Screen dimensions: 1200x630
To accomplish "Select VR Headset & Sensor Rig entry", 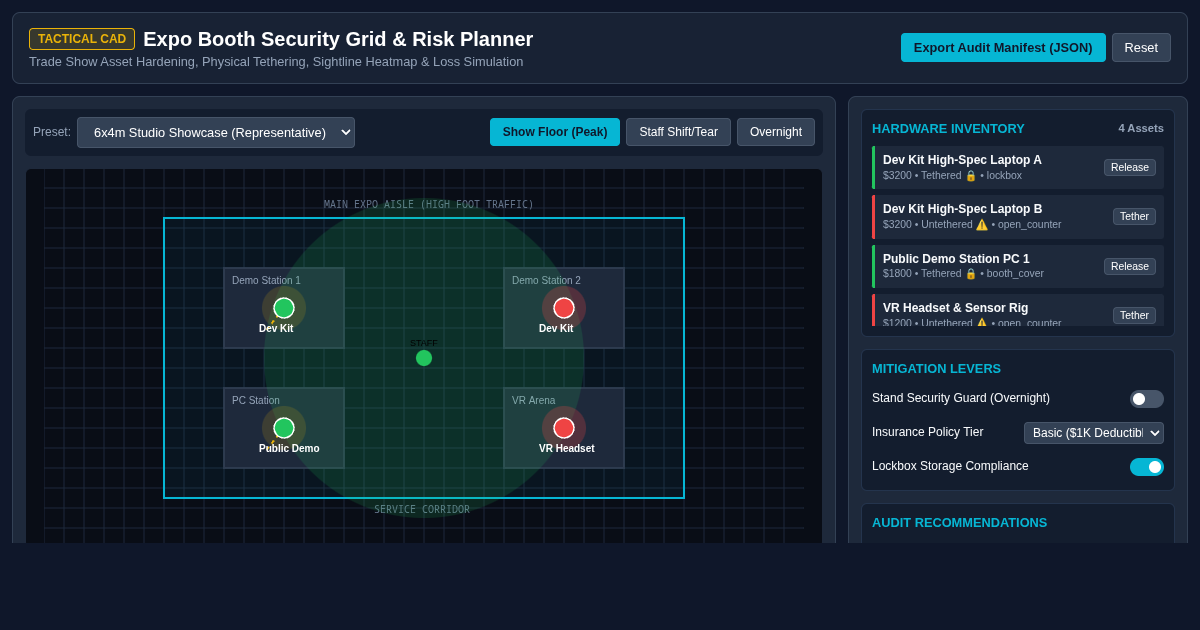I will 1018,310.
